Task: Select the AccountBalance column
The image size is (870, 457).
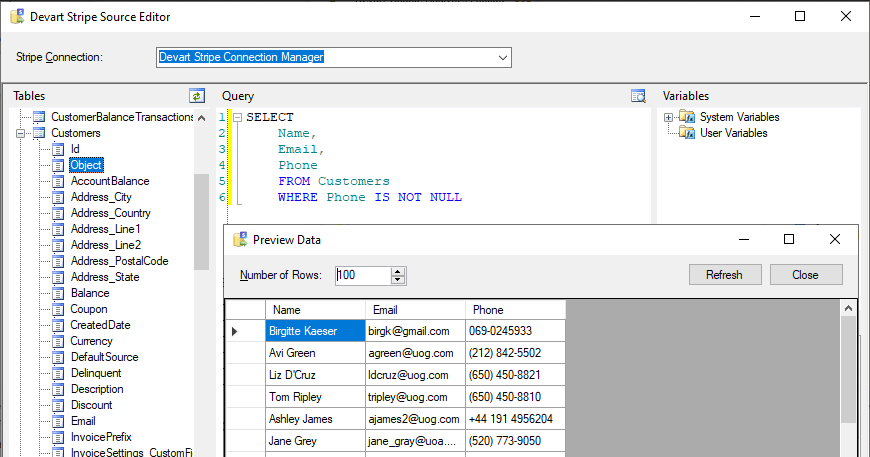Action: (110, 181)
